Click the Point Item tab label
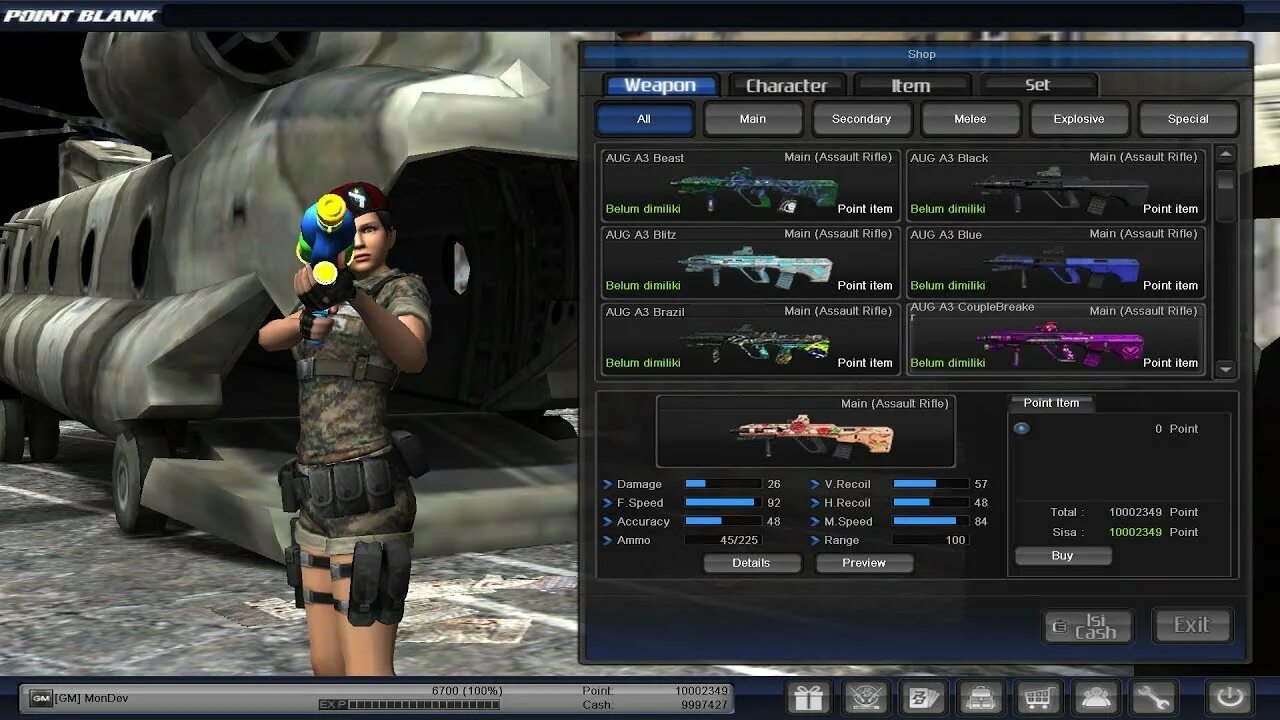 point(1051,403)
